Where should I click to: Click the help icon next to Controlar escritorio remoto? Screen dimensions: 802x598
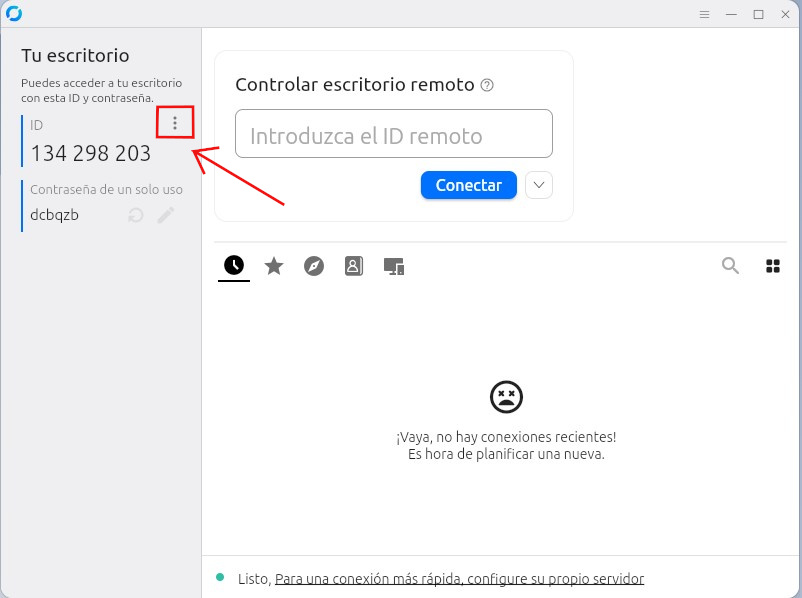(487, 85)
